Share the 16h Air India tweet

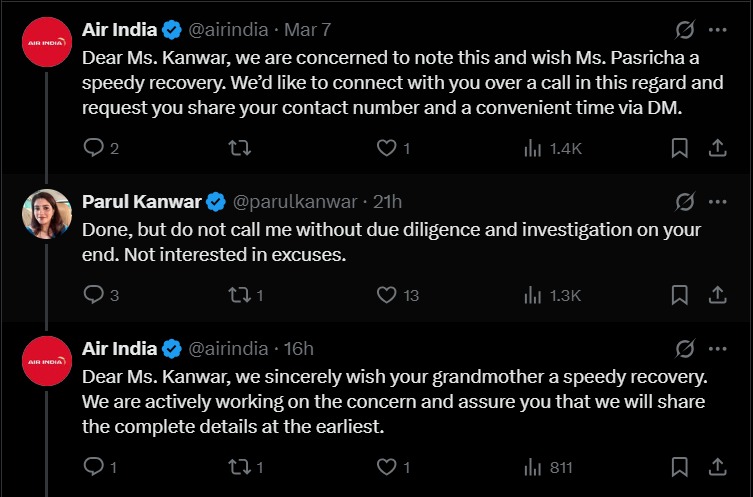(x=716, y=467)
